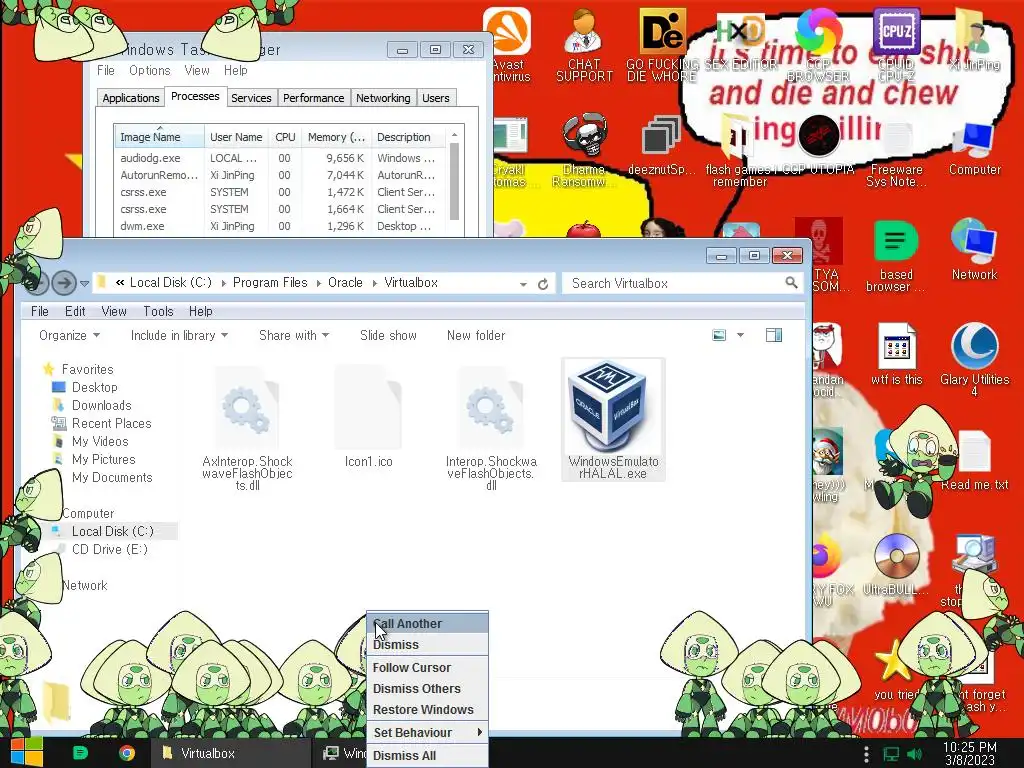Click Call Another in context menu
Viewport: 1024px width, 768px height.
pyautogui.click(x=428, y=624)
